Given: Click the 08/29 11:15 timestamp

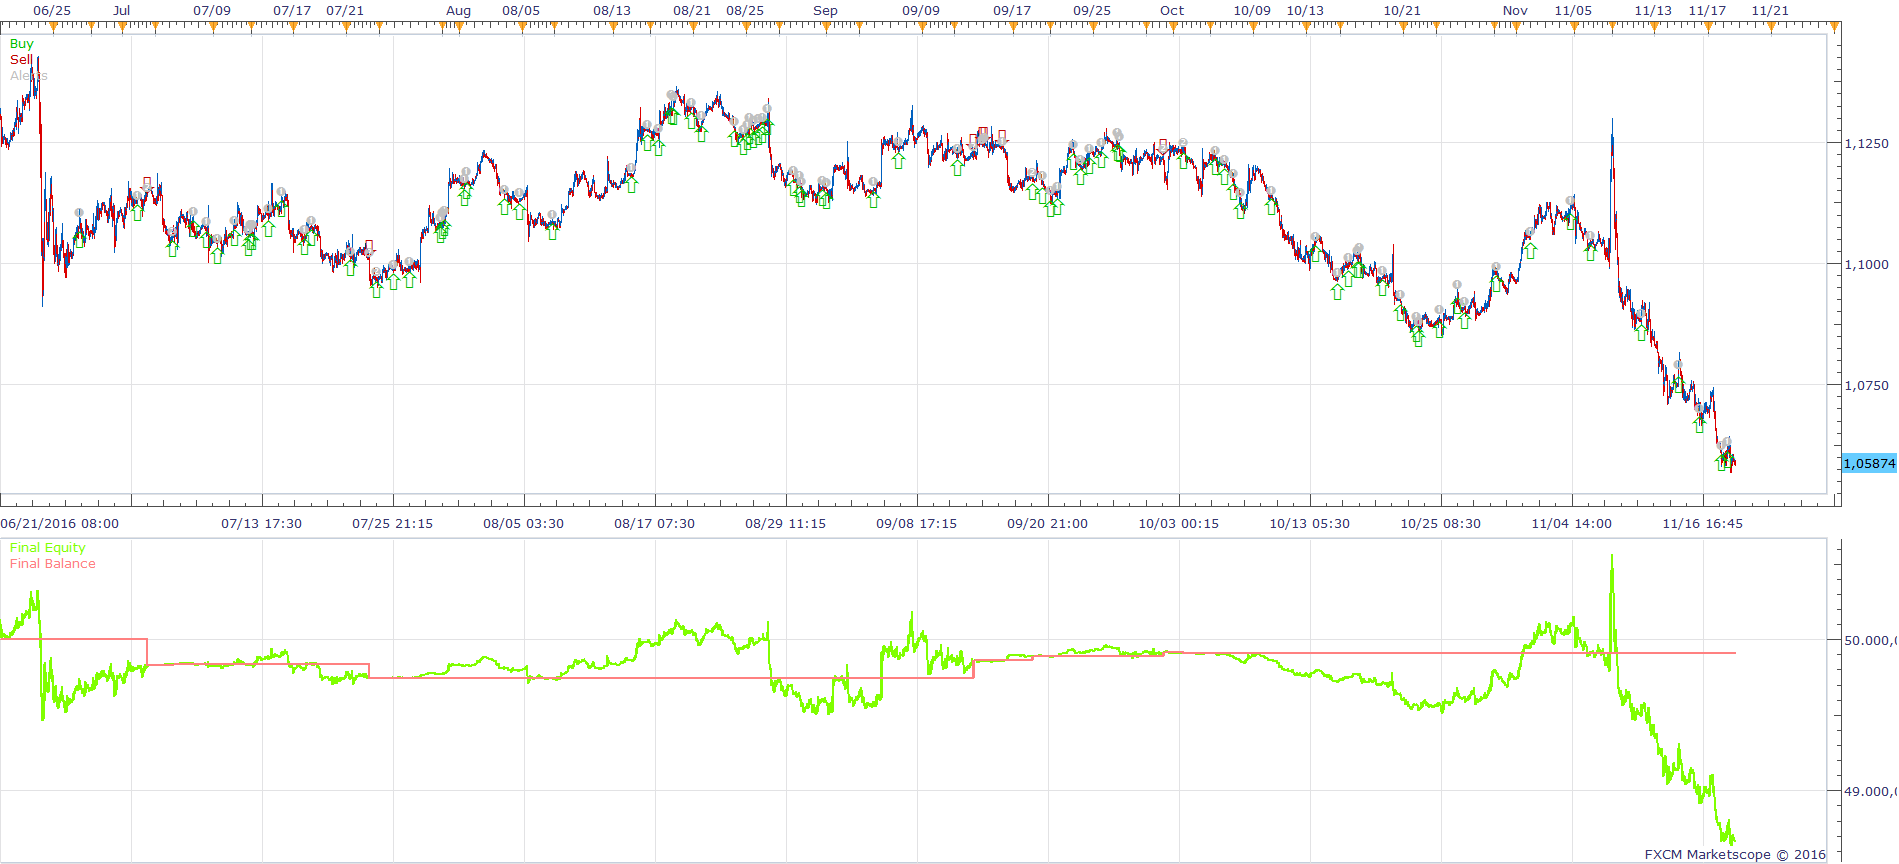Looking at the screenshot, I should [786, 524].
